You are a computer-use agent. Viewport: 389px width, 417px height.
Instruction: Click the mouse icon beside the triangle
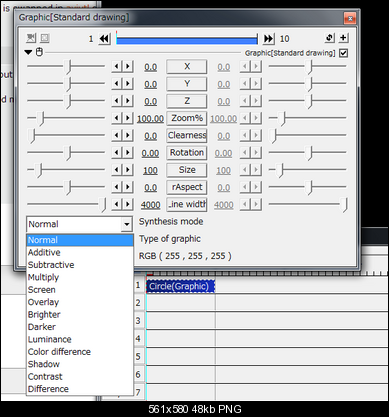[x=39, y=52]
